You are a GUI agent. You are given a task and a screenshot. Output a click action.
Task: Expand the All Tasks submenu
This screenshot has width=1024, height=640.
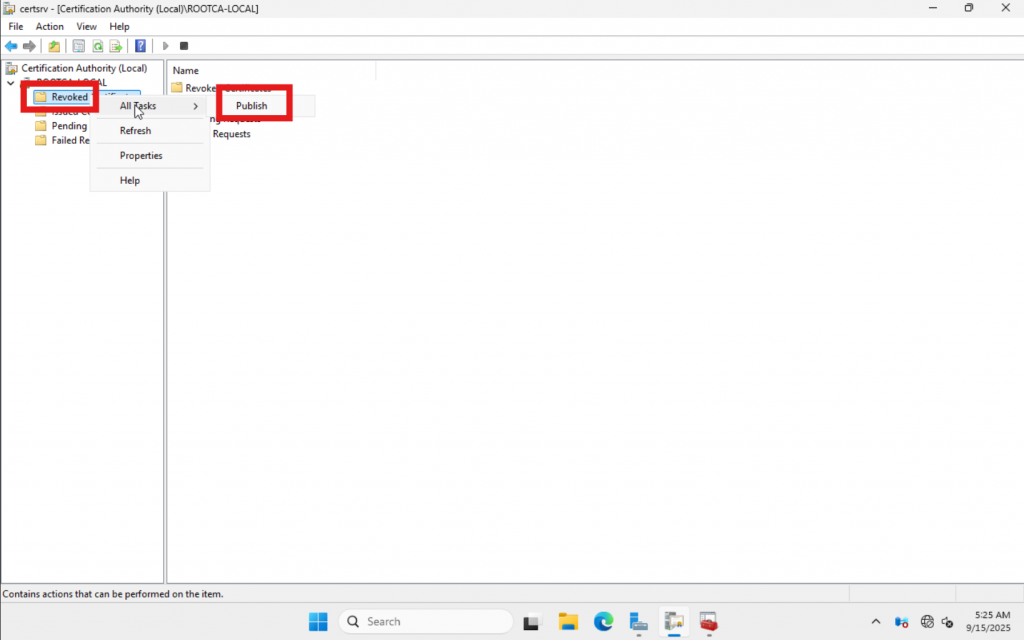tap(150, 106)
